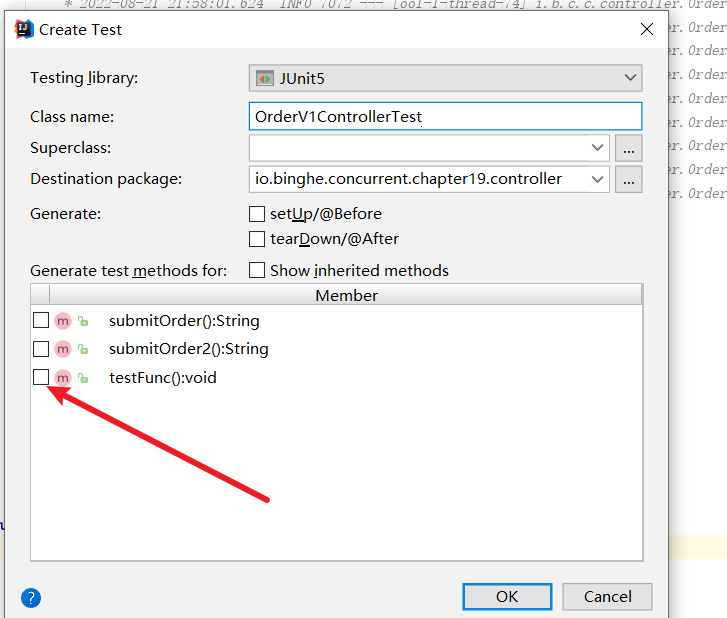This screenshot has width=727, height=618.
Task: Click the public visibility icon next to submitOrder
Action: click(x=84, y=322)
